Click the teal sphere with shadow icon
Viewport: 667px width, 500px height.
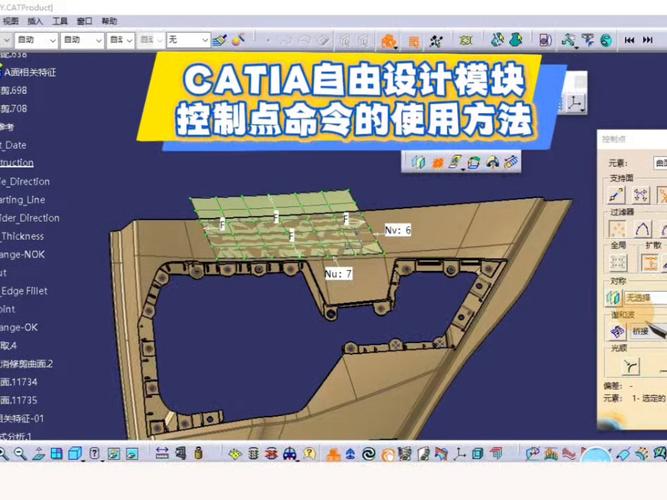(x=516, y=40)
